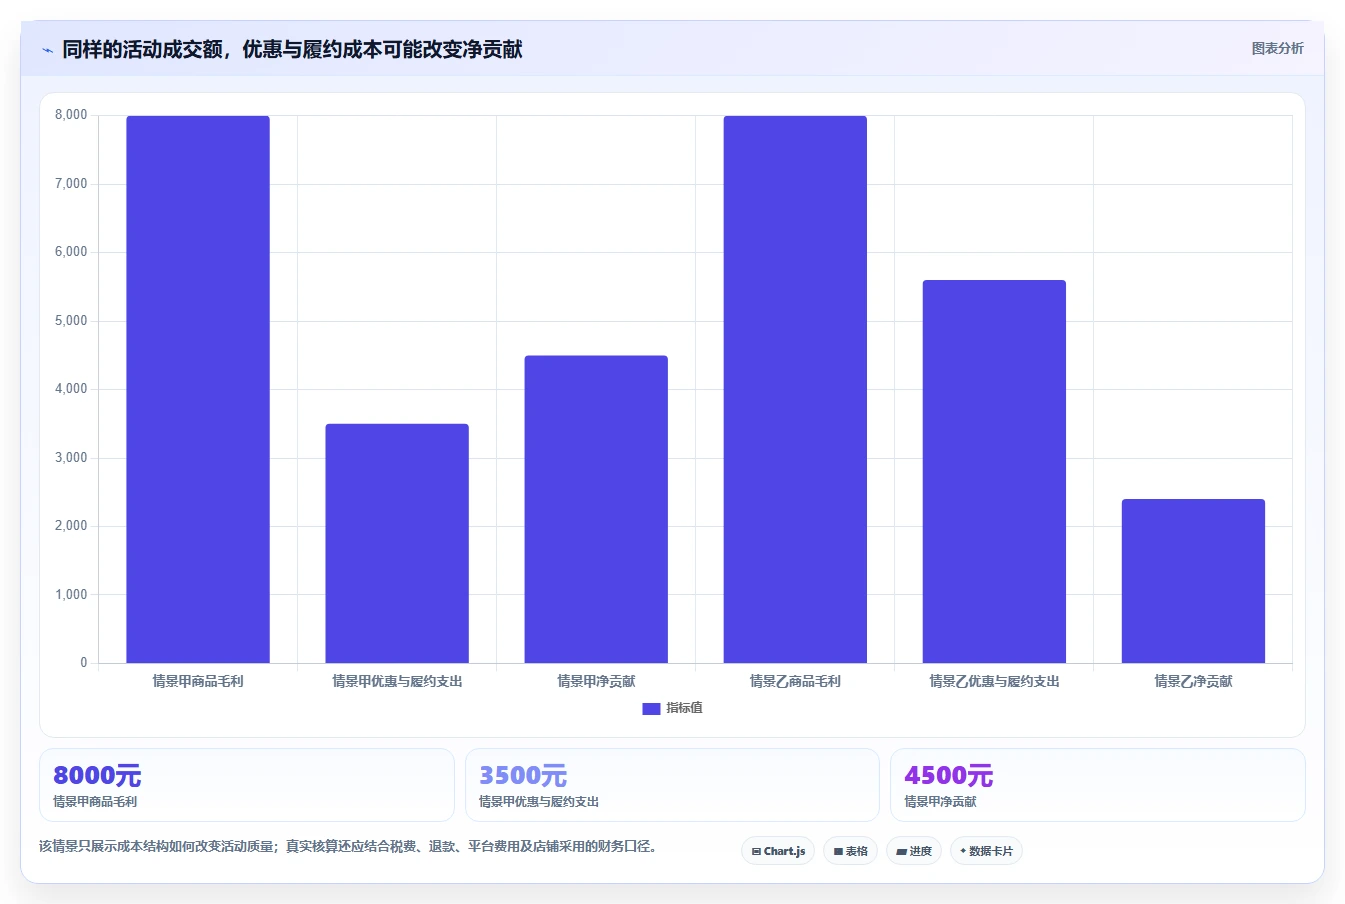Click the 情景乙优惠与履约支出 x-axis label
The image size is (1345, 904).
[994, 682]
